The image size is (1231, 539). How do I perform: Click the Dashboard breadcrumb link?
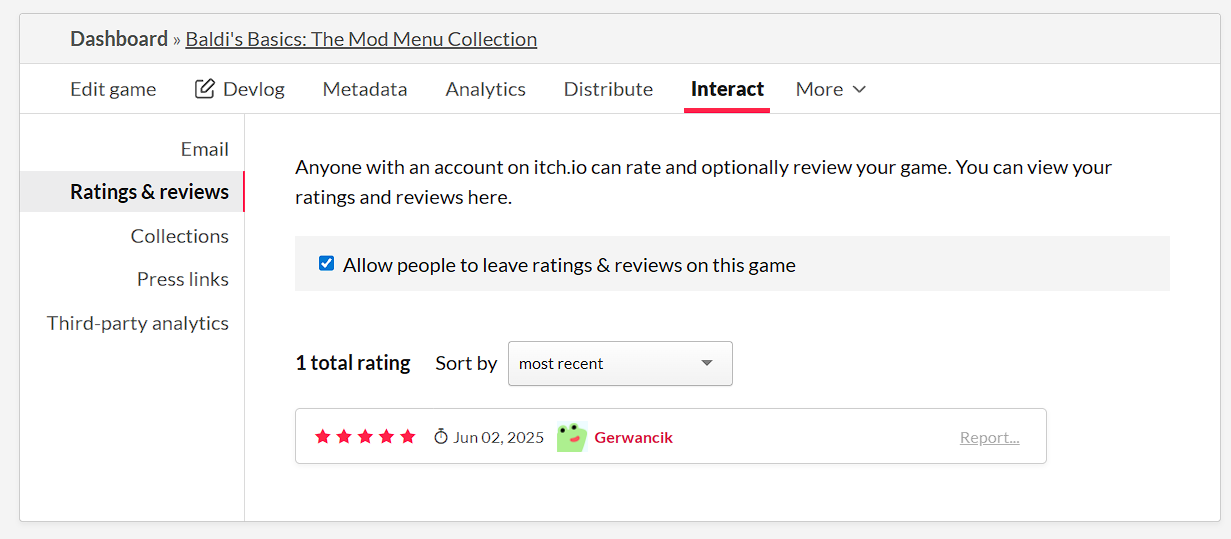point(119,39)
